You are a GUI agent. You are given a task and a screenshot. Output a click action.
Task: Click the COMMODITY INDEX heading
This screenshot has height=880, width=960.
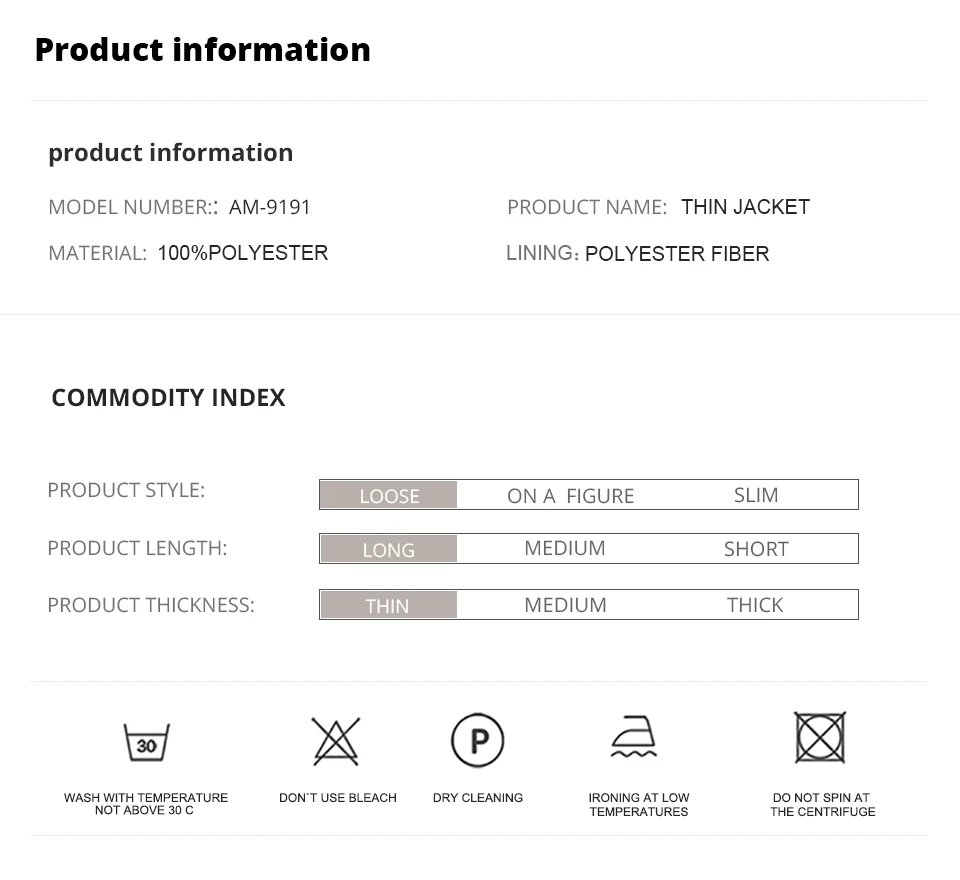(168, 397)
